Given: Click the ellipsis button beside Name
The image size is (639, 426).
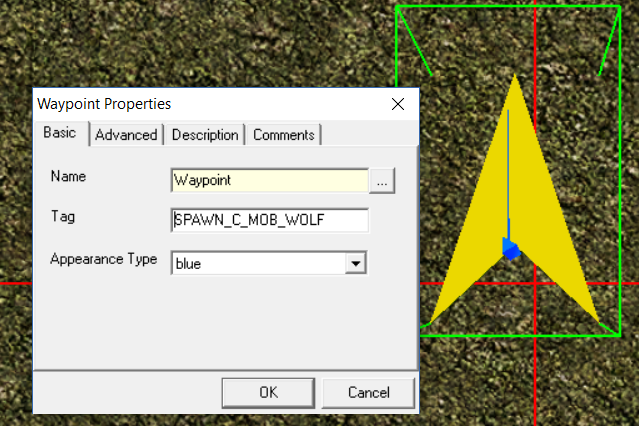Looking at the screenshot, I should (382, 180).
